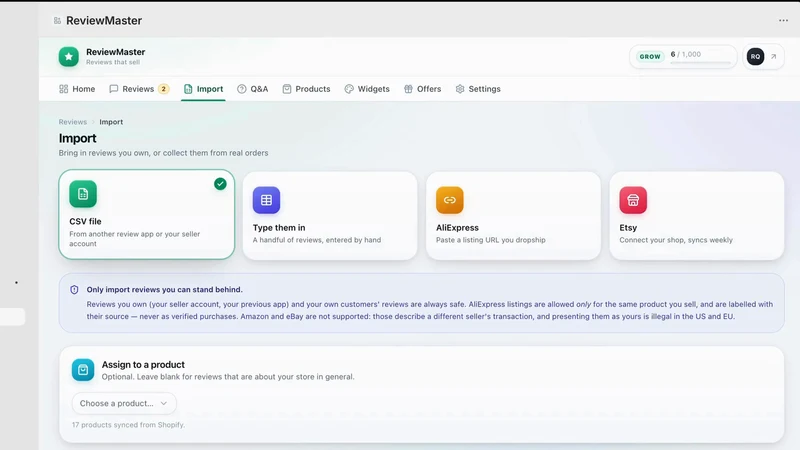Choose the AliExpress import card
The width and height of the screenshot is (800, 450).
click(x=513, y=216)
